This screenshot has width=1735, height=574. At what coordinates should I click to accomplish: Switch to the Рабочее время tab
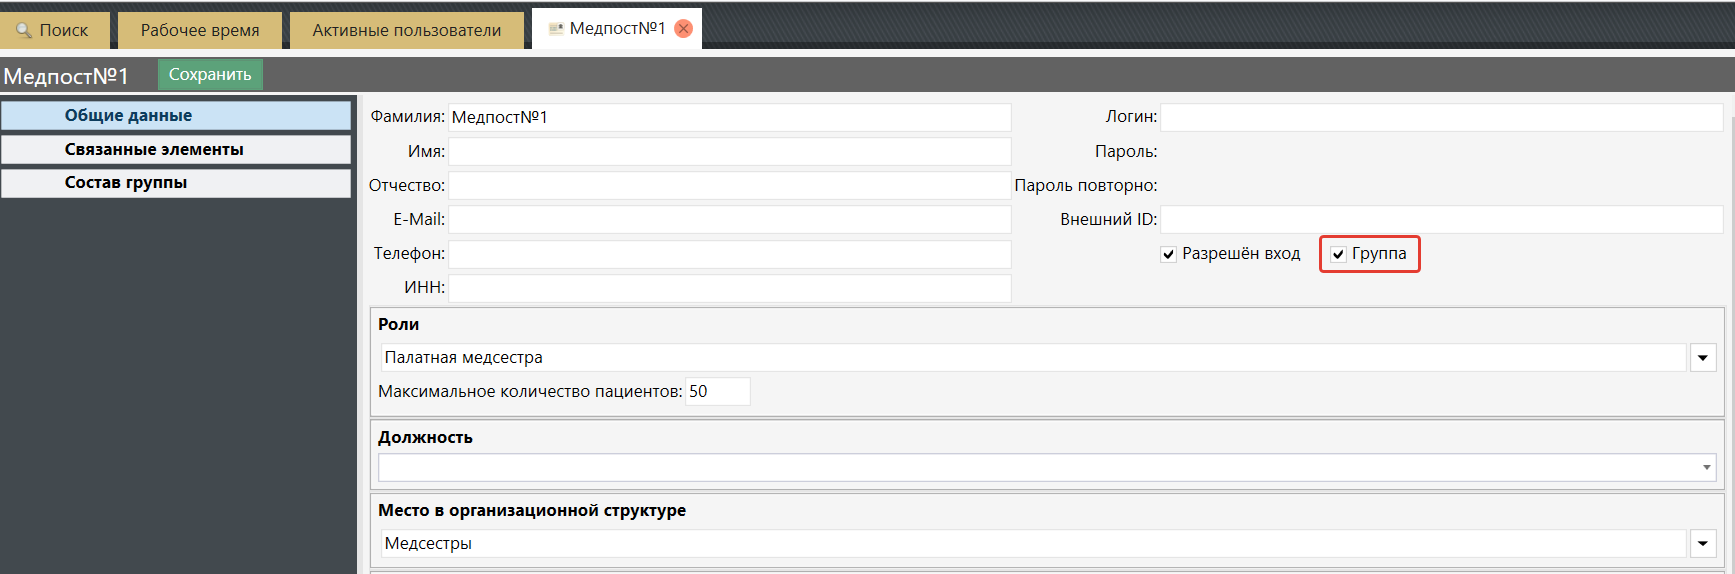point(200,31)
